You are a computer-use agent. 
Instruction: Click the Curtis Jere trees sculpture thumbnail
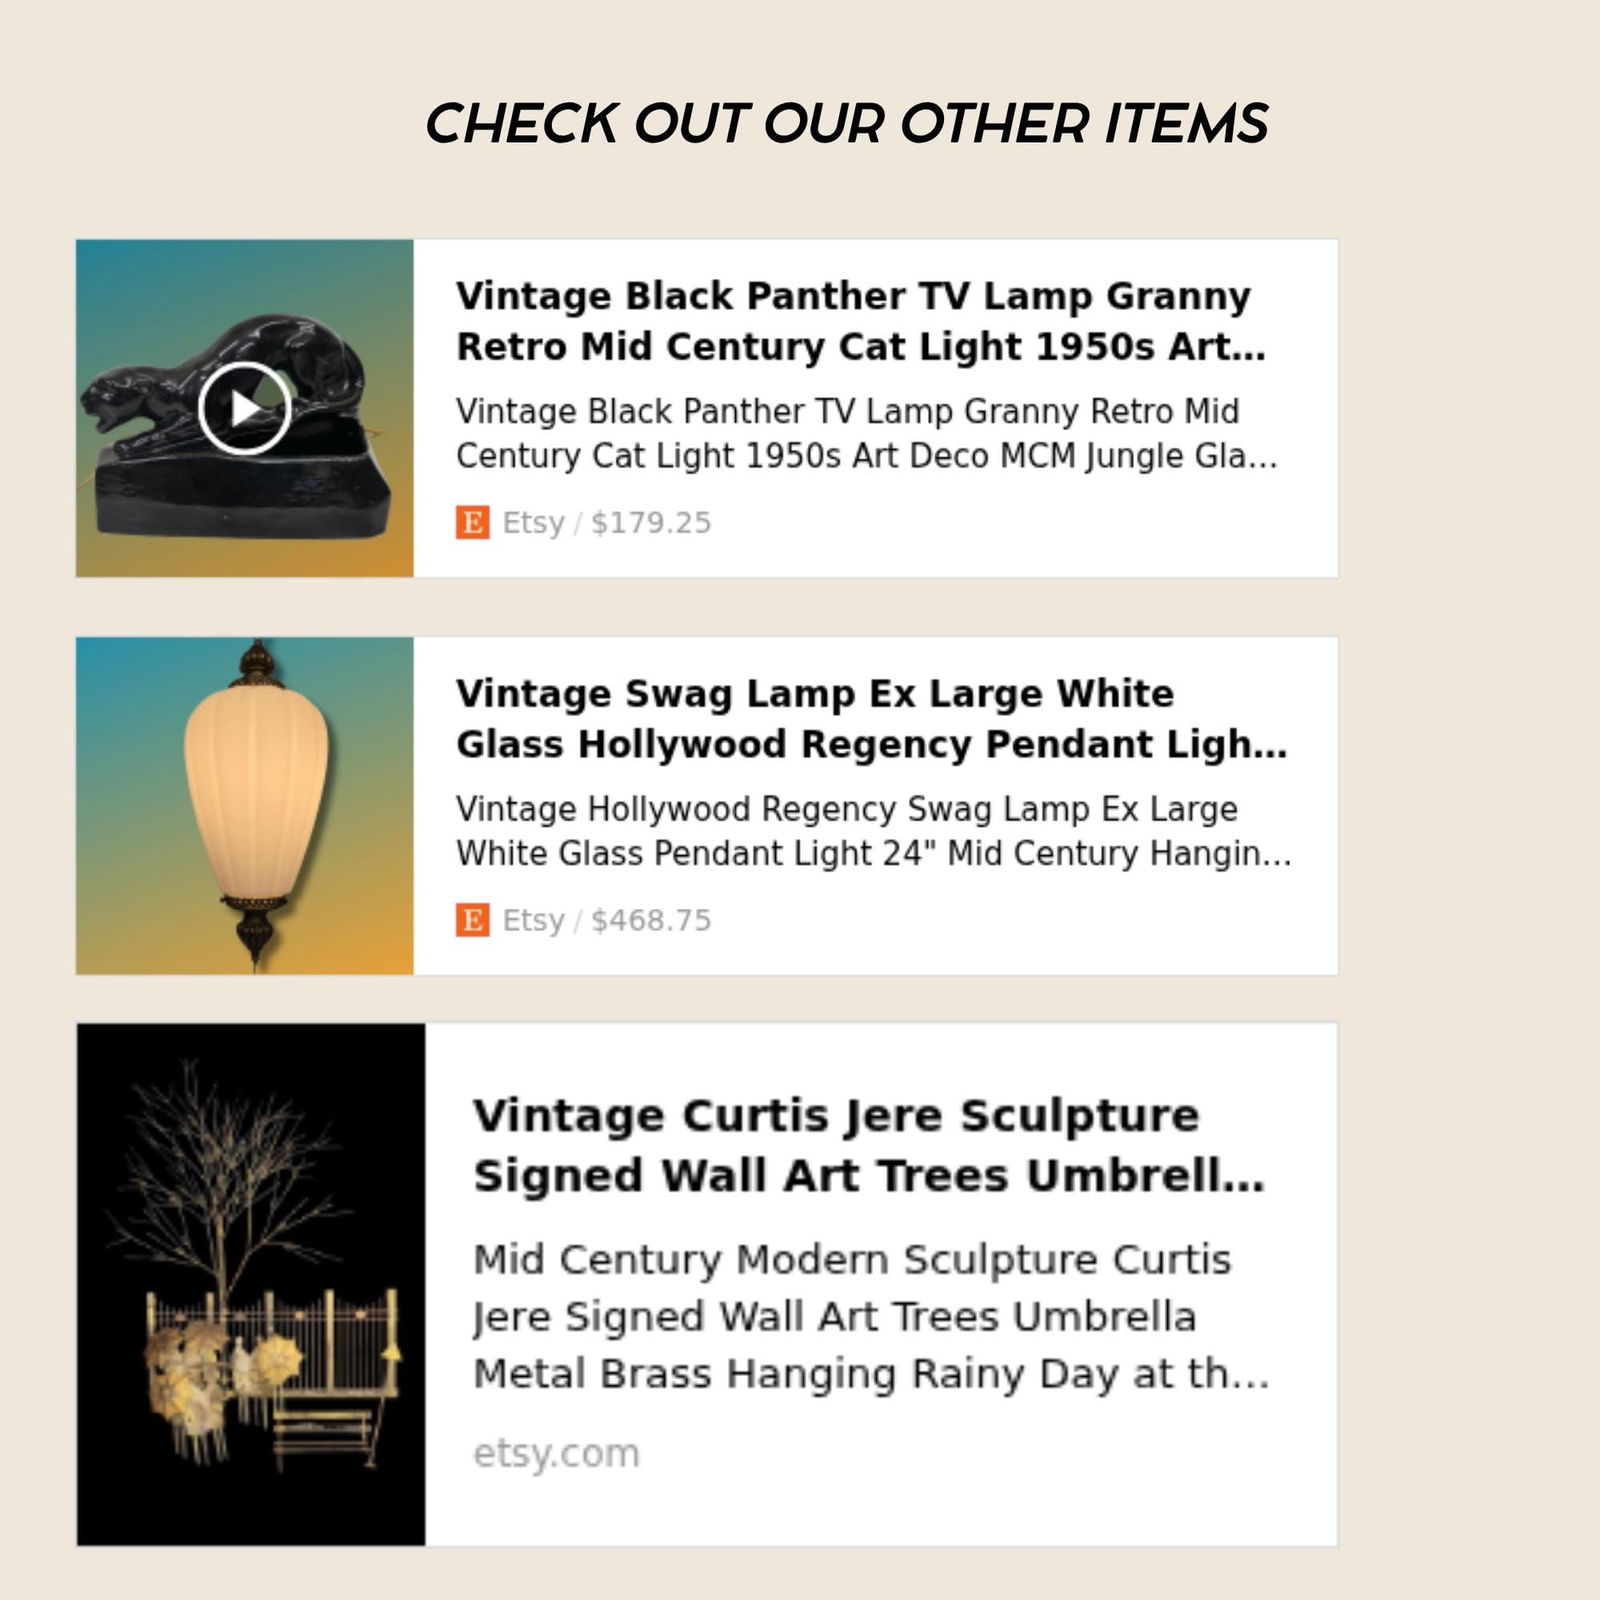[x=251, y=1284]
